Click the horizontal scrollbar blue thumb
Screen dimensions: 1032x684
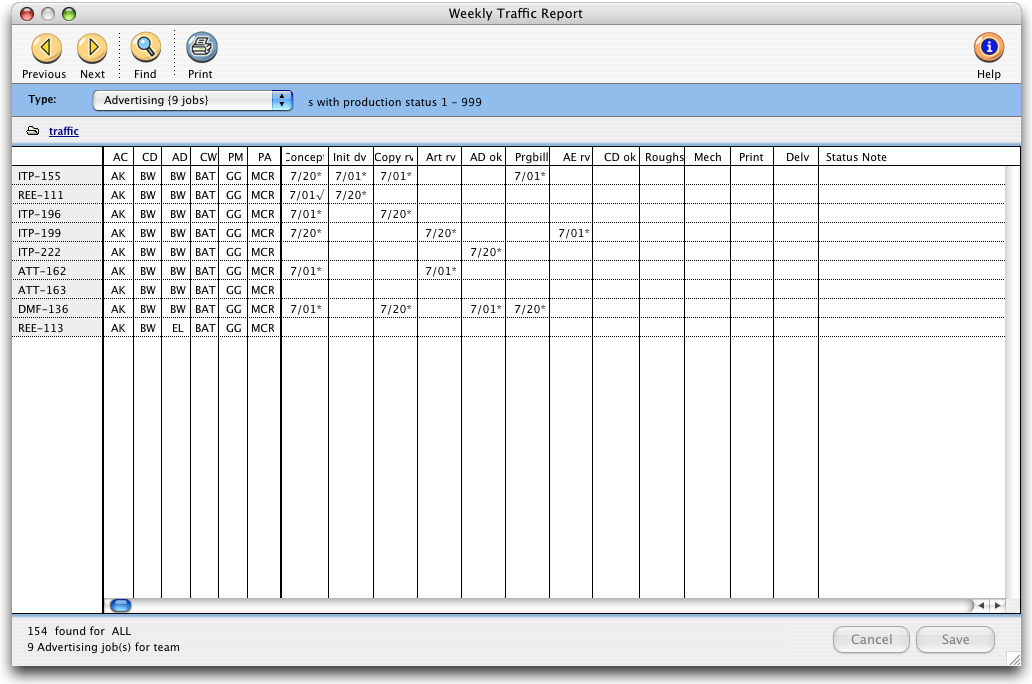pyautogui.click(x=121, y=605)
